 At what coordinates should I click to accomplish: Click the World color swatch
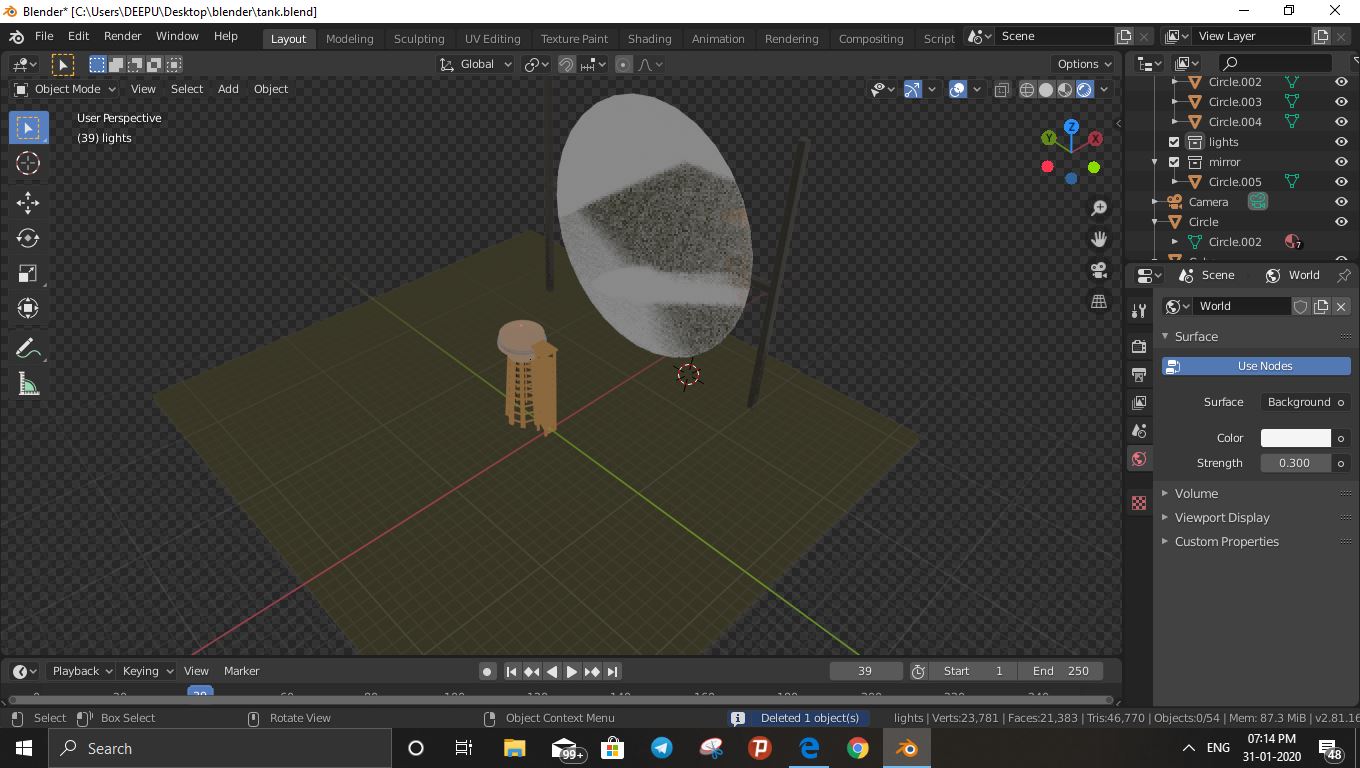[1295, 438]
